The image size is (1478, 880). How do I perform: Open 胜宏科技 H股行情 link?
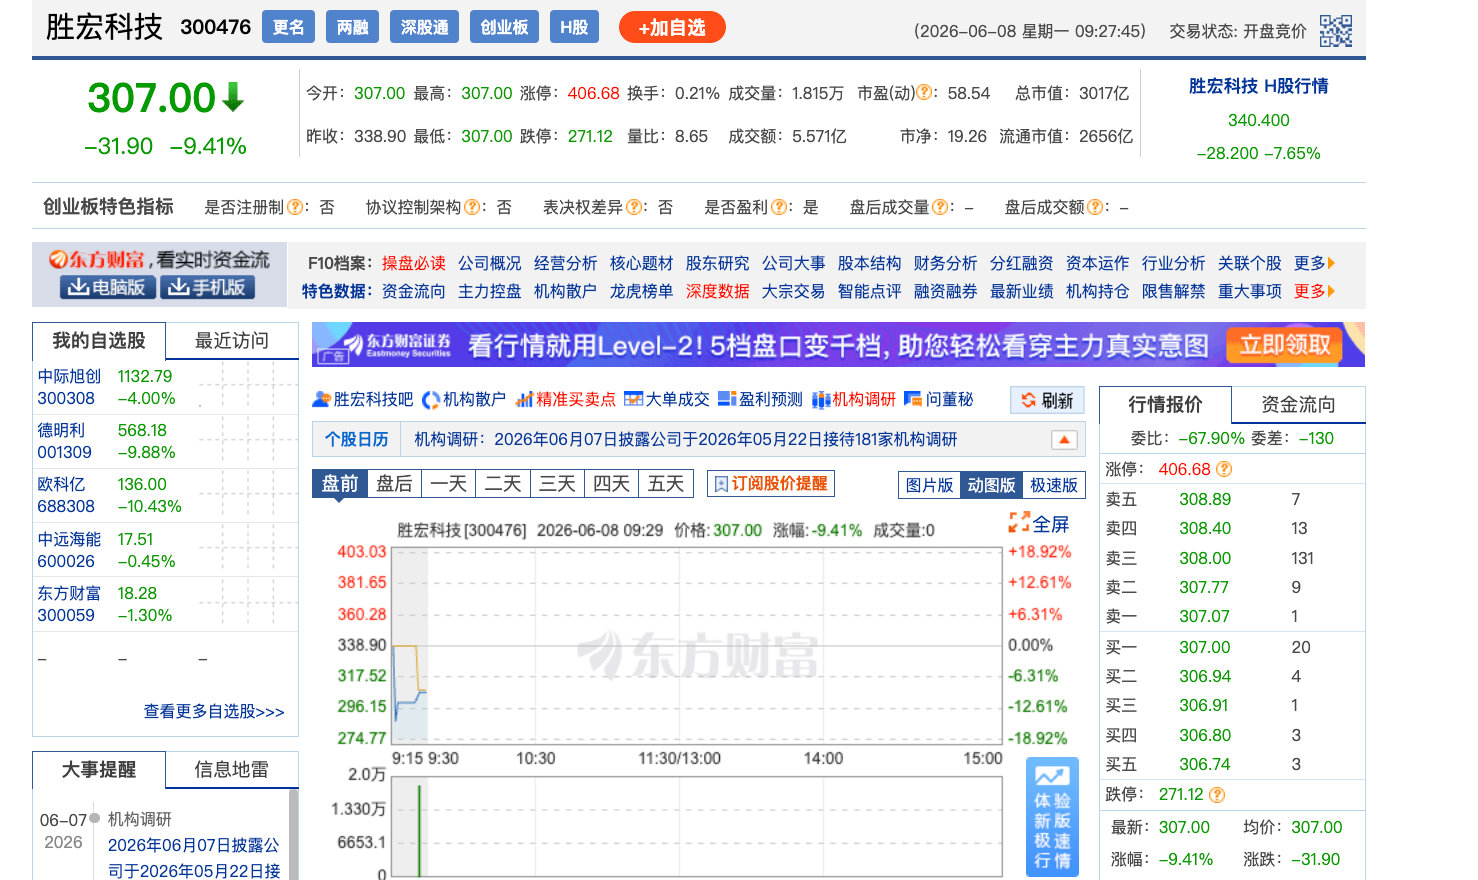[x=1258, y=86]
